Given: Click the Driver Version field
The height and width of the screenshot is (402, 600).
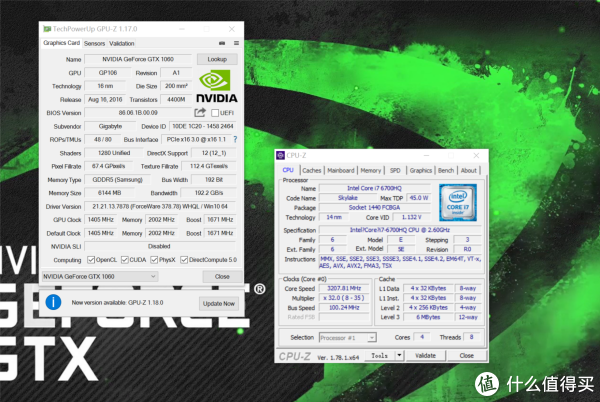Looking at the screenshot, I should click(x=160, y=207).
